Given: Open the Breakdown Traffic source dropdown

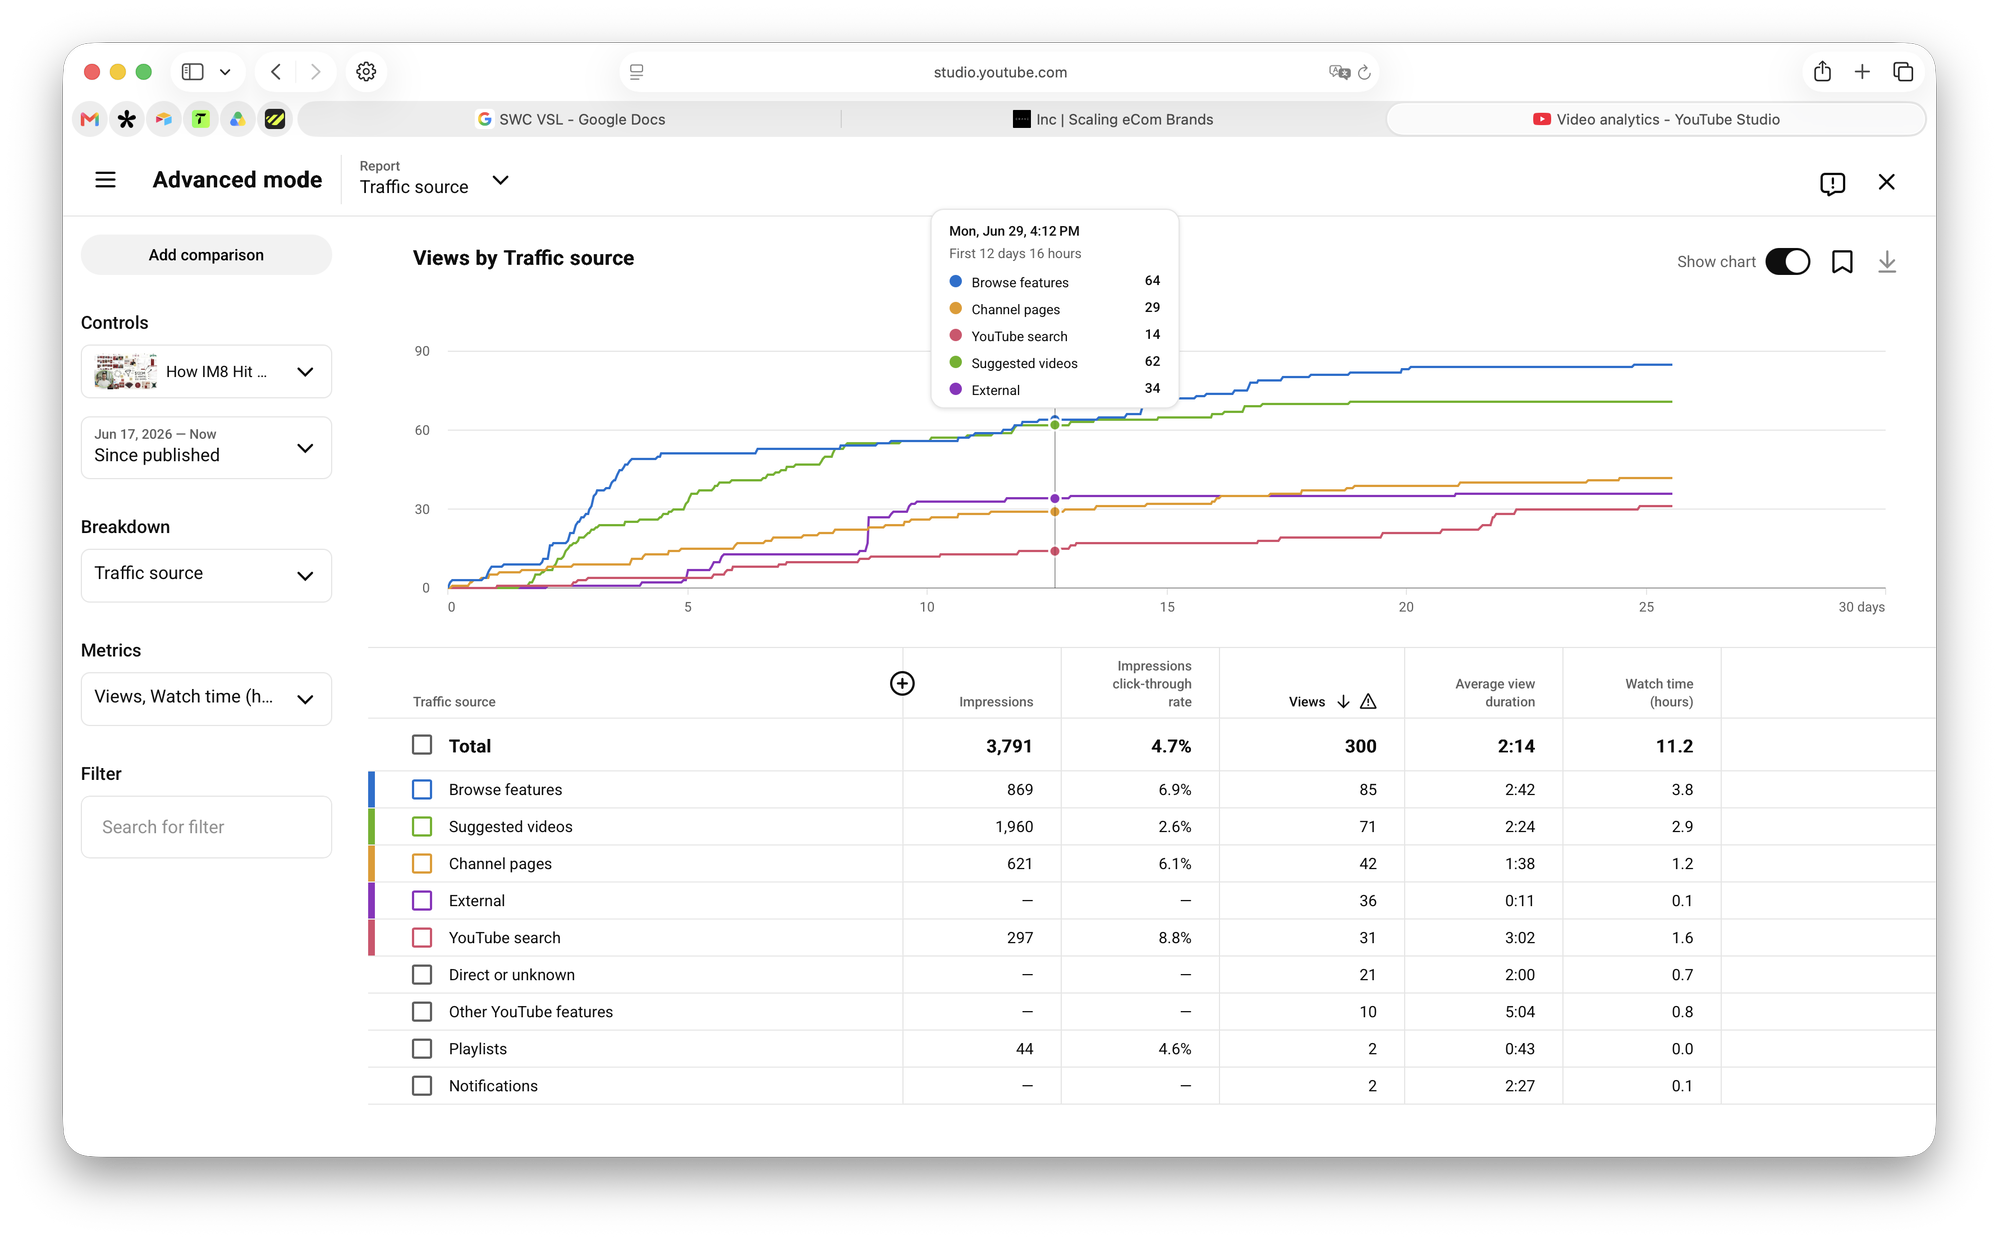Looking at the screenshot, I should click(206, 575).
